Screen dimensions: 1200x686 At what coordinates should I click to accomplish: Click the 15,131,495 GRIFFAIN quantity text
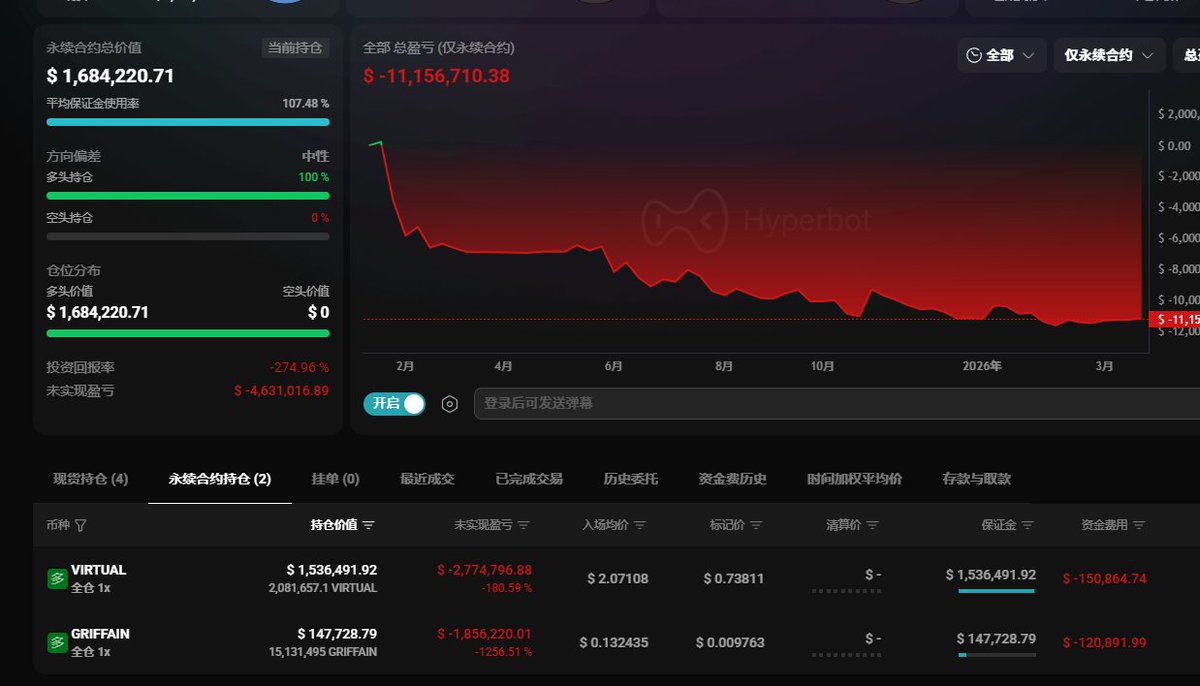pyautogui.click(x=323, y=652)
